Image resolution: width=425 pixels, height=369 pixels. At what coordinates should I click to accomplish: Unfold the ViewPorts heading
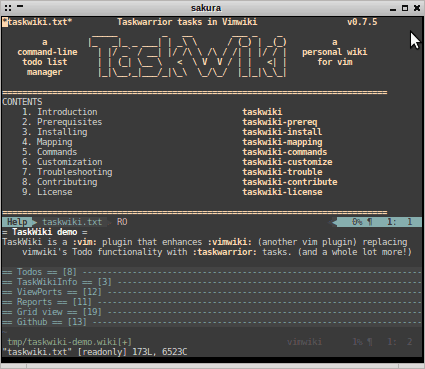tap(212, 292)
